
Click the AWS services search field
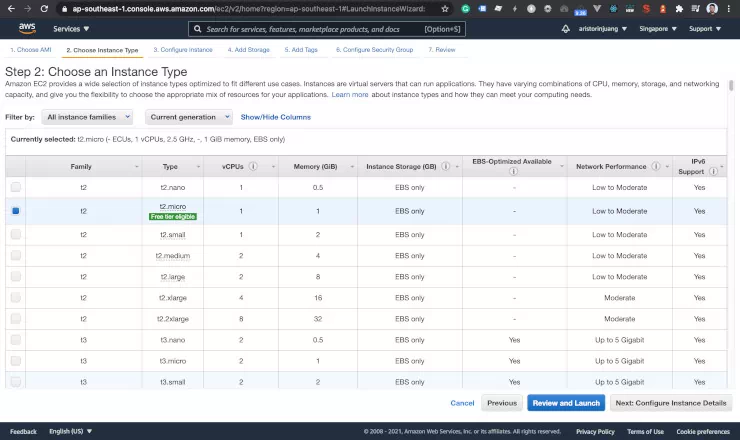click(327, 29)
